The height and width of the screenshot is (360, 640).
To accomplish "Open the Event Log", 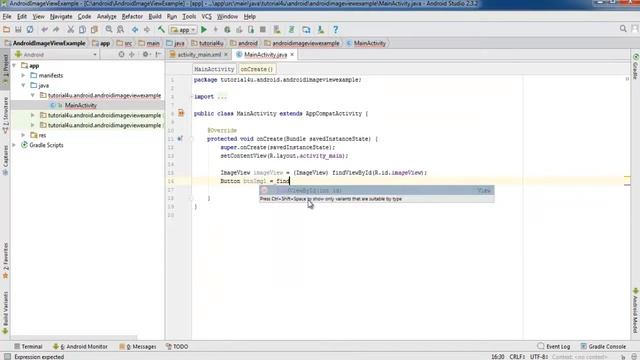I will pos(554,347).
